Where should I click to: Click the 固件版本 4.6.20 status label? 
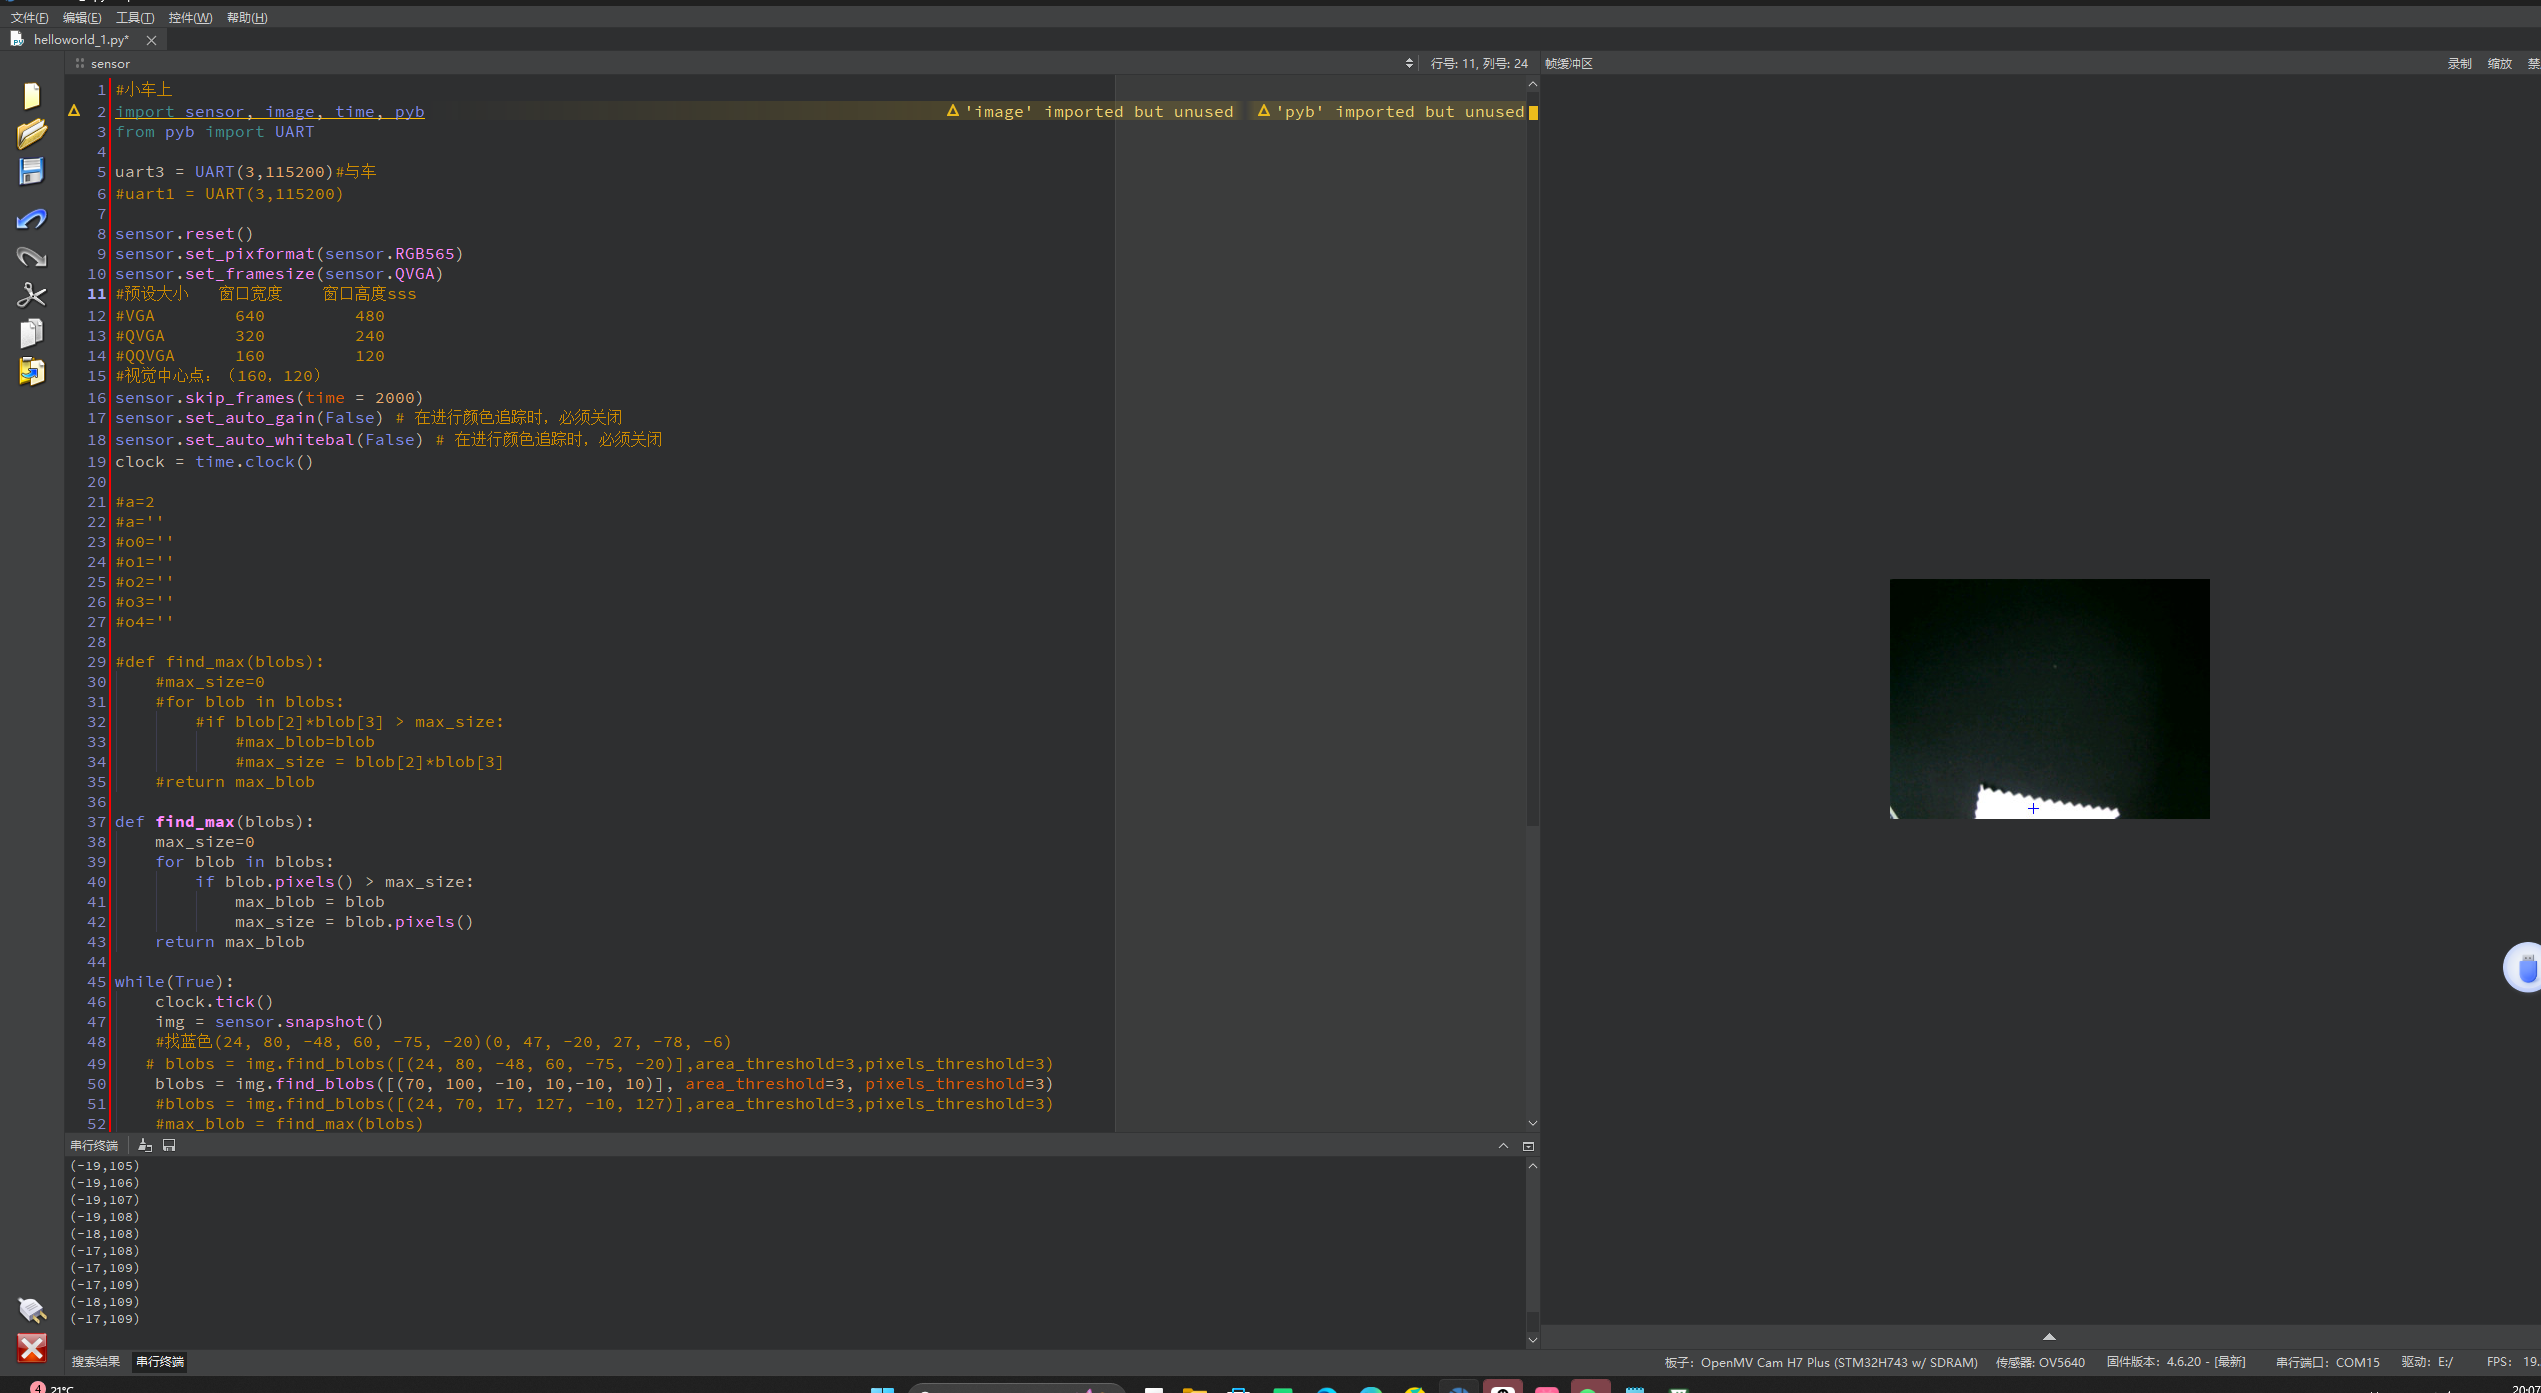tap(2176, 1362)
